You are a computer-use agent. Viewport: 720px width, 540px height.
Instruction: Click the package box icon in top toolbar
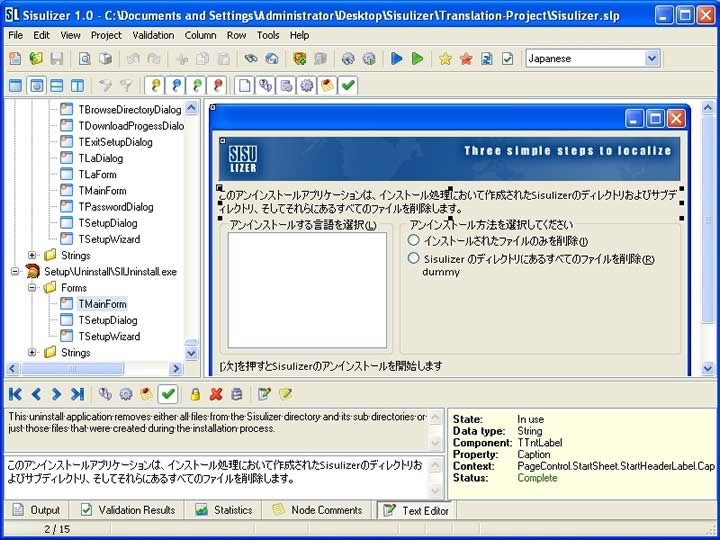(x=106, y=58)
